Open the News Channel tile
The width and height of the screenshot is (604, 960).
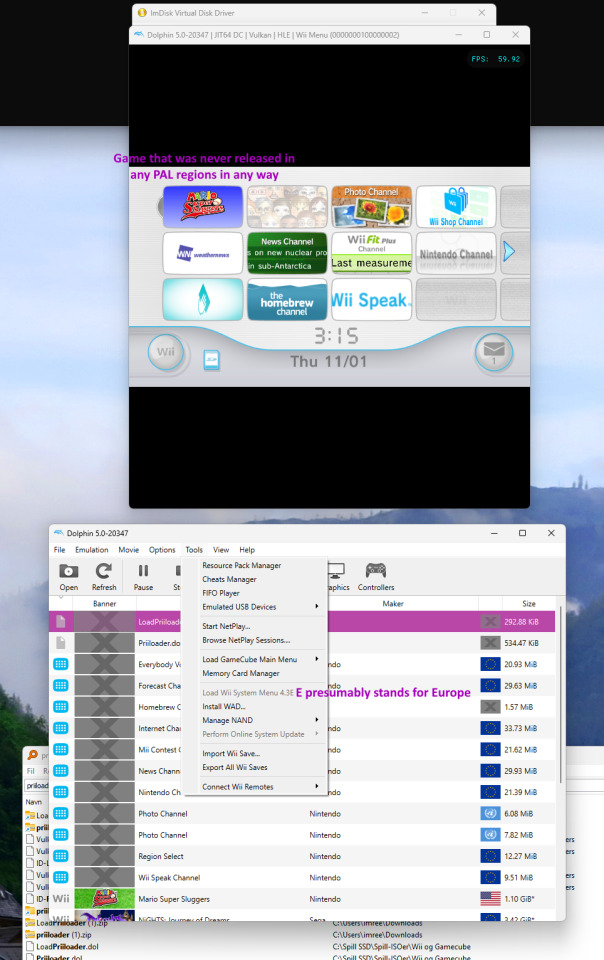pyautogui.click(x=287, y=253)
